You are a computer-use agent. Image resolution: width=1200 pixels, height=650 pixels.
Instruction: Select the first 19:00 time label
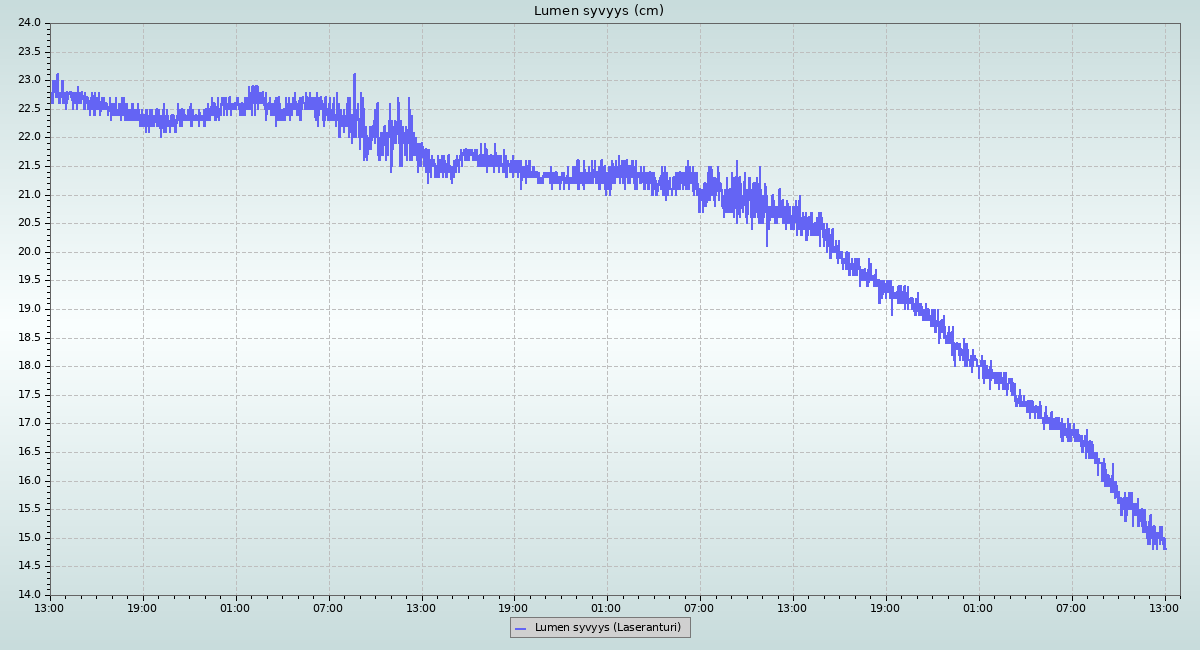[143, 608]
